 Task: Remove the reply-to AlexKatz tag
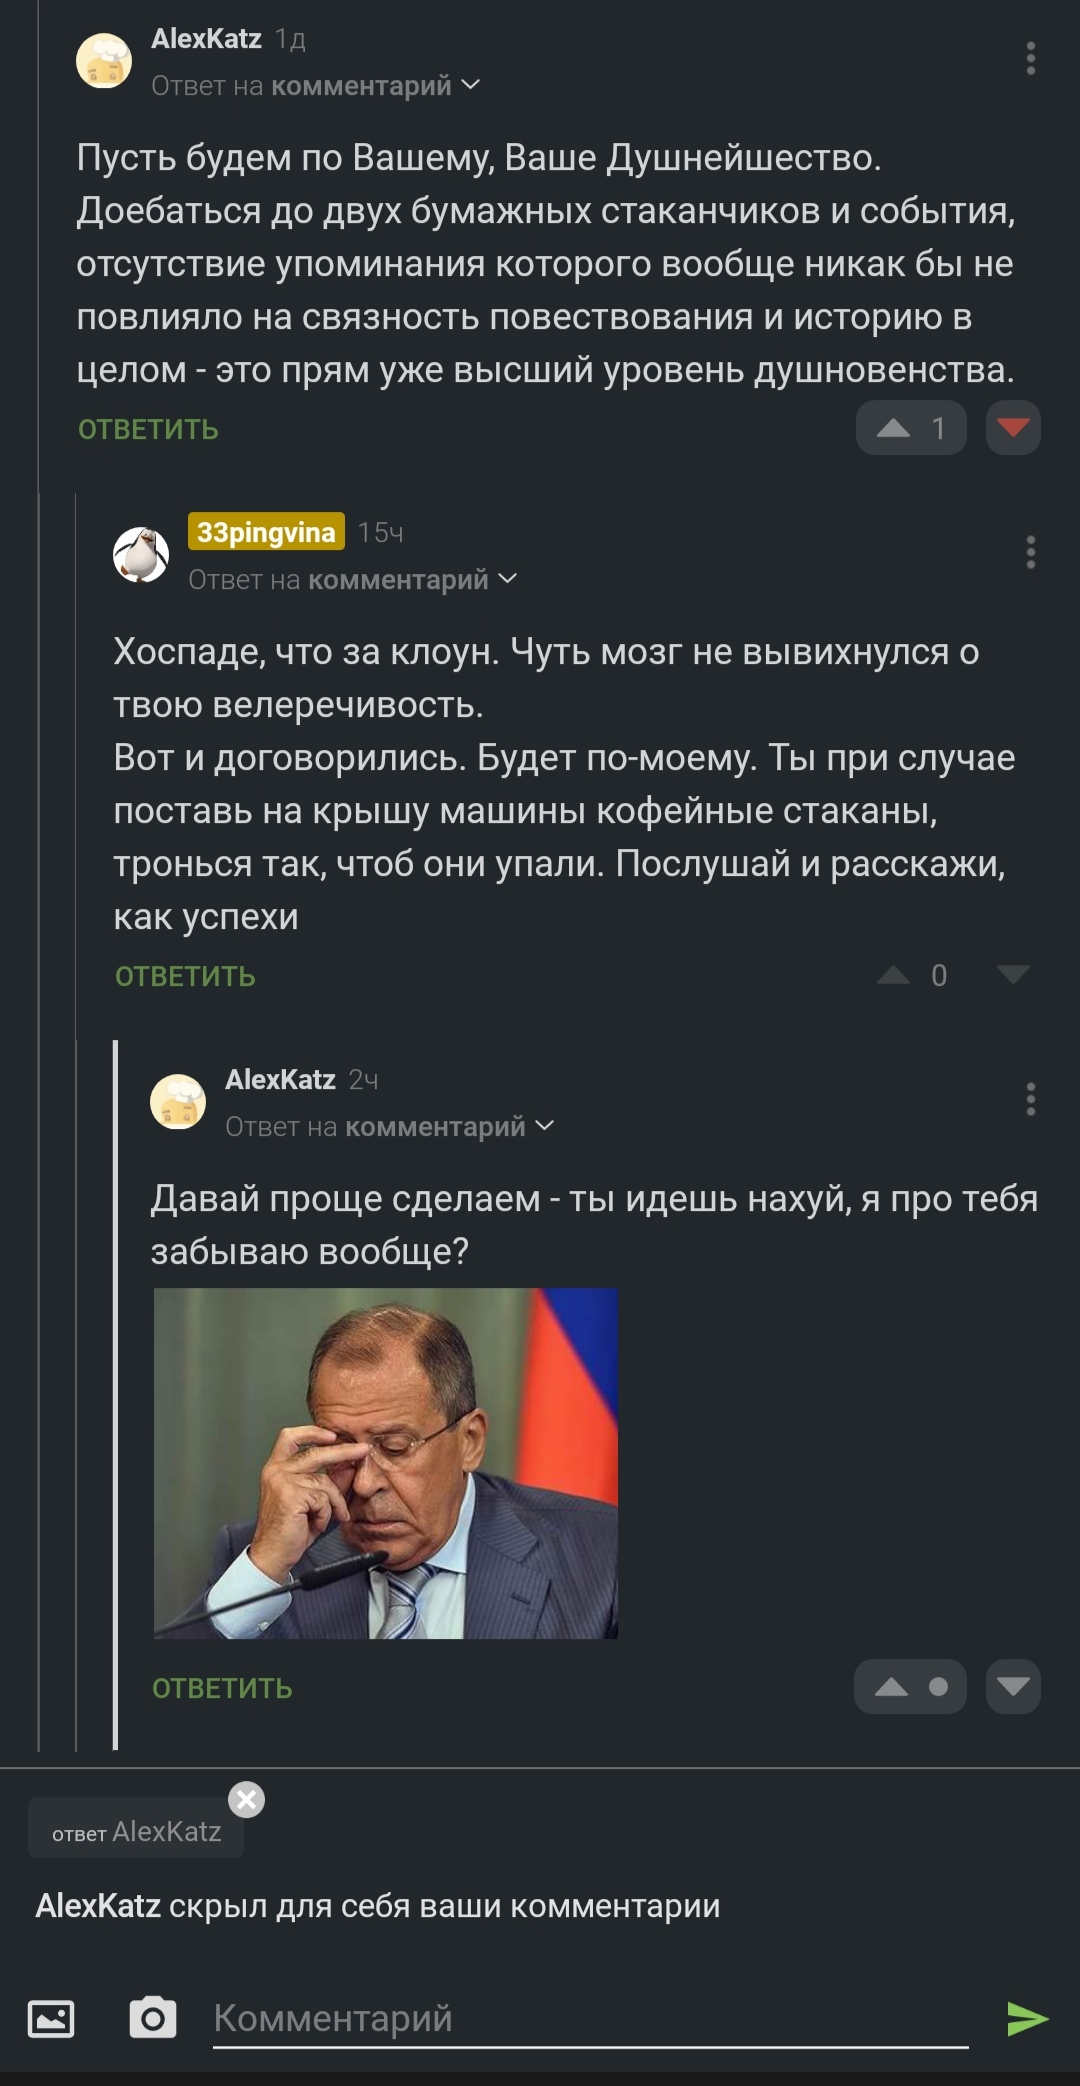click(x=247, y=1800)
